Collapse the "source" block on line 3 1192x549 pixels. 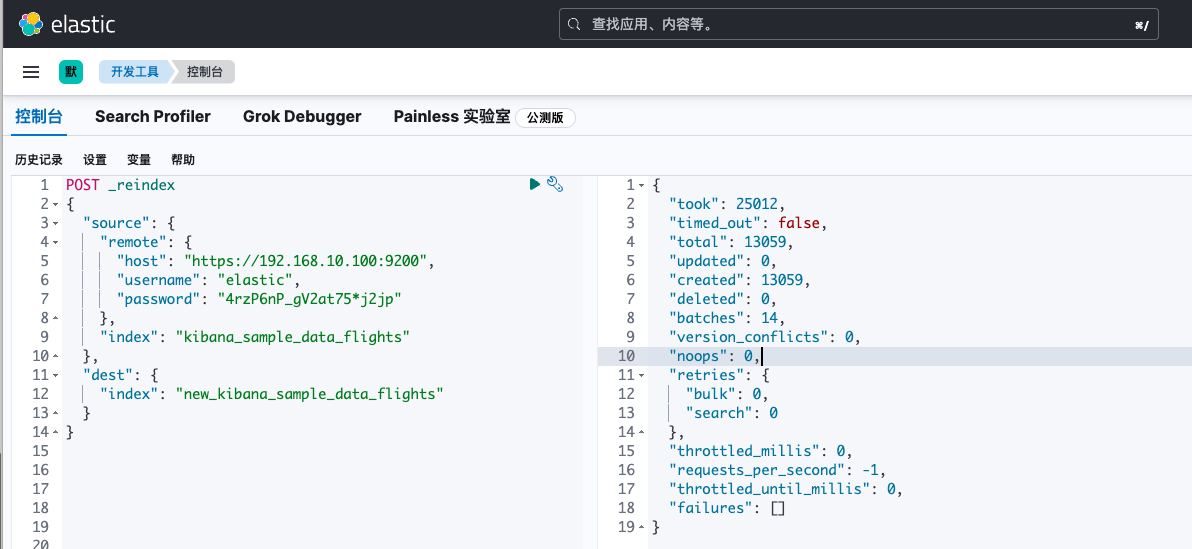[55, 223]
